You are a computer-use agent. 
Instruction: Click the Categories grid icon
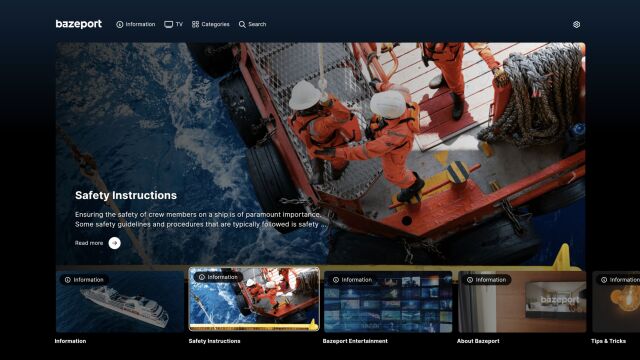pos(196,24)
